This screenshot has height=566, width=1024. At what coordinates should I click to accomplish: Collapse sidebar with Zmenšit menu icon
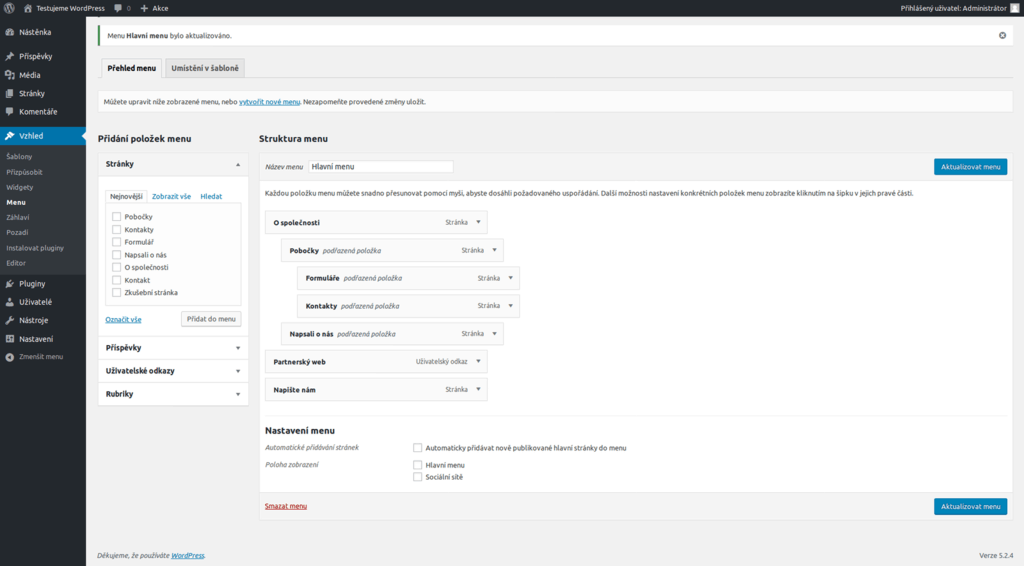(10, 357)
